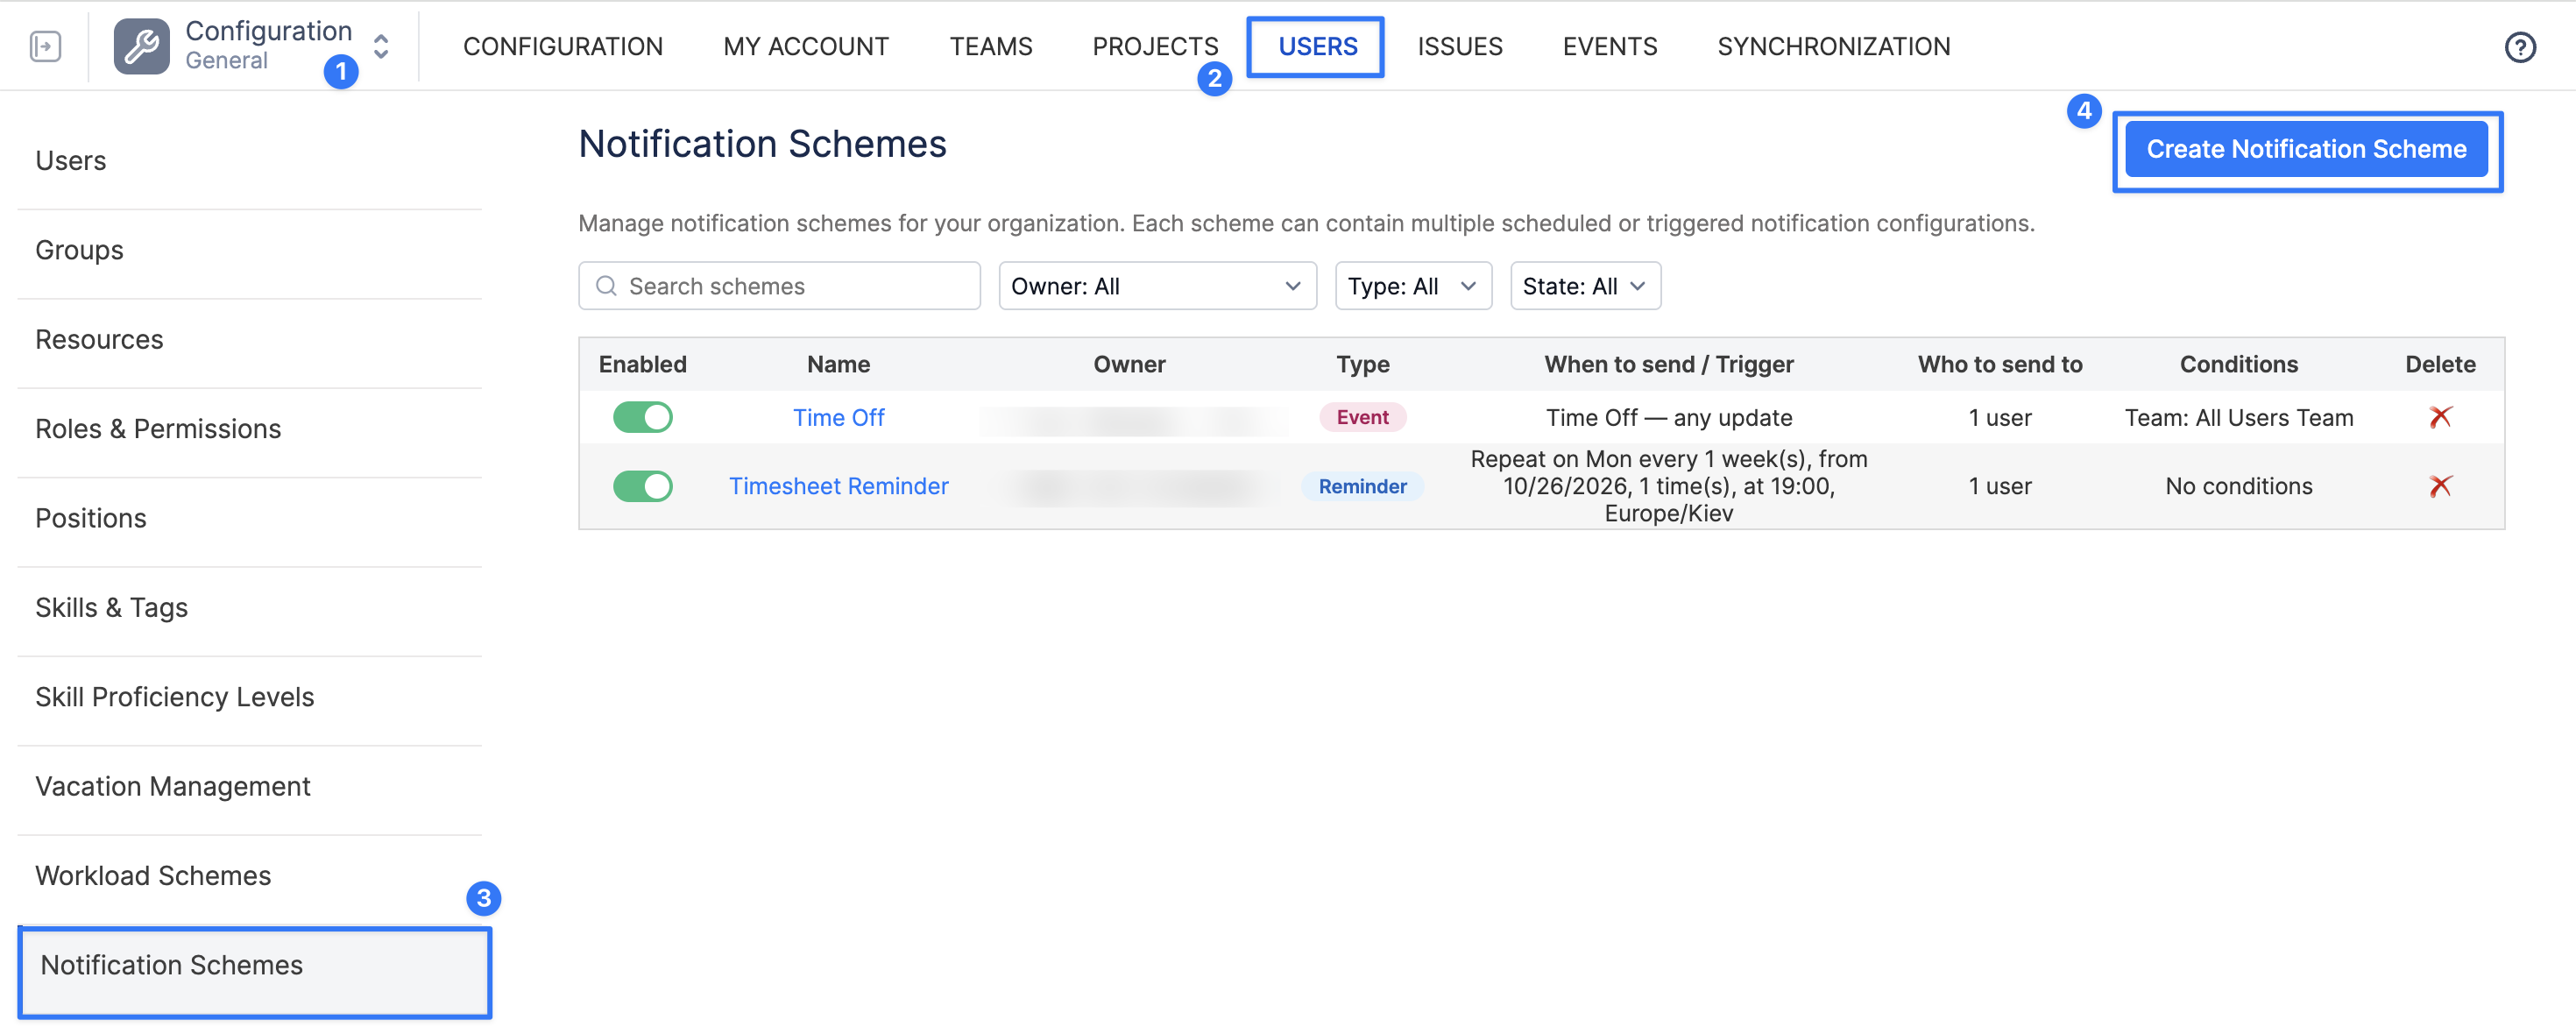Open the Type: All filter
2576x1027 pixels.
tap(1412, 286)
